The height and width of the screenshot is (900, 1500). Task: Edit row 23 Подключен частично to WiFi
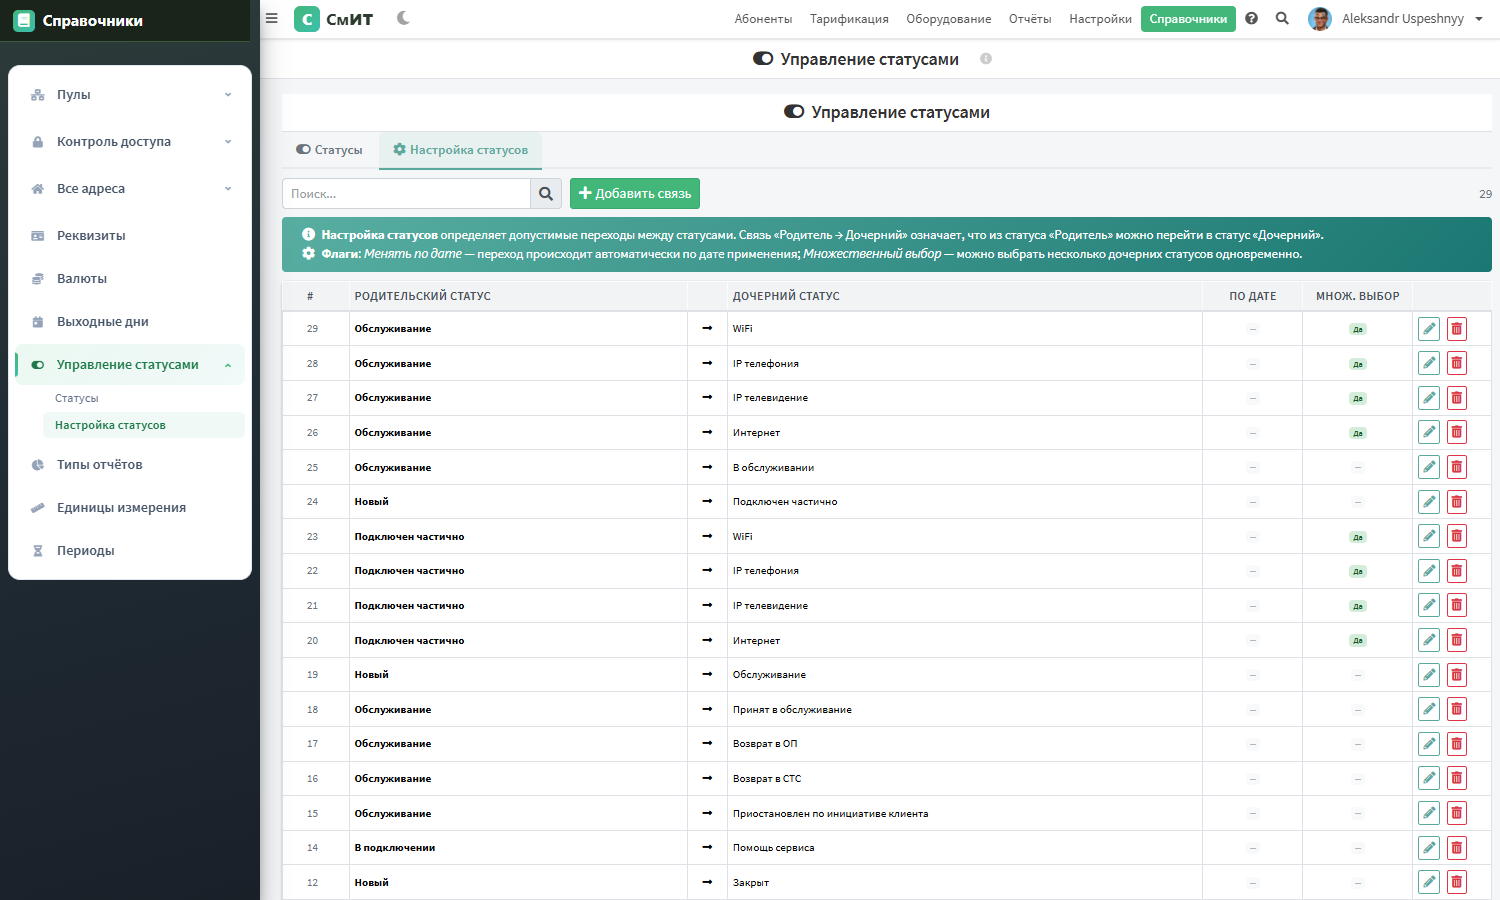pos(1429,536)
